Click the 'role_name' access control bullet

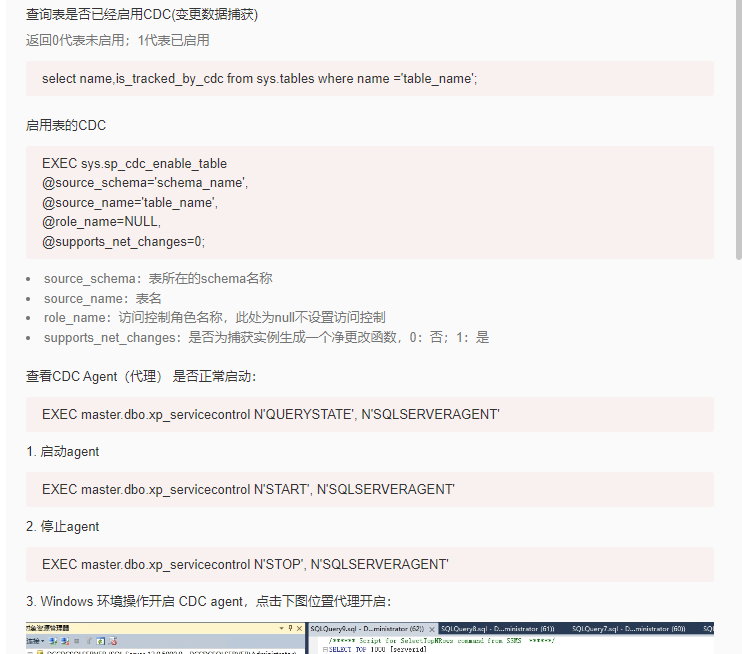coord(214,318)
